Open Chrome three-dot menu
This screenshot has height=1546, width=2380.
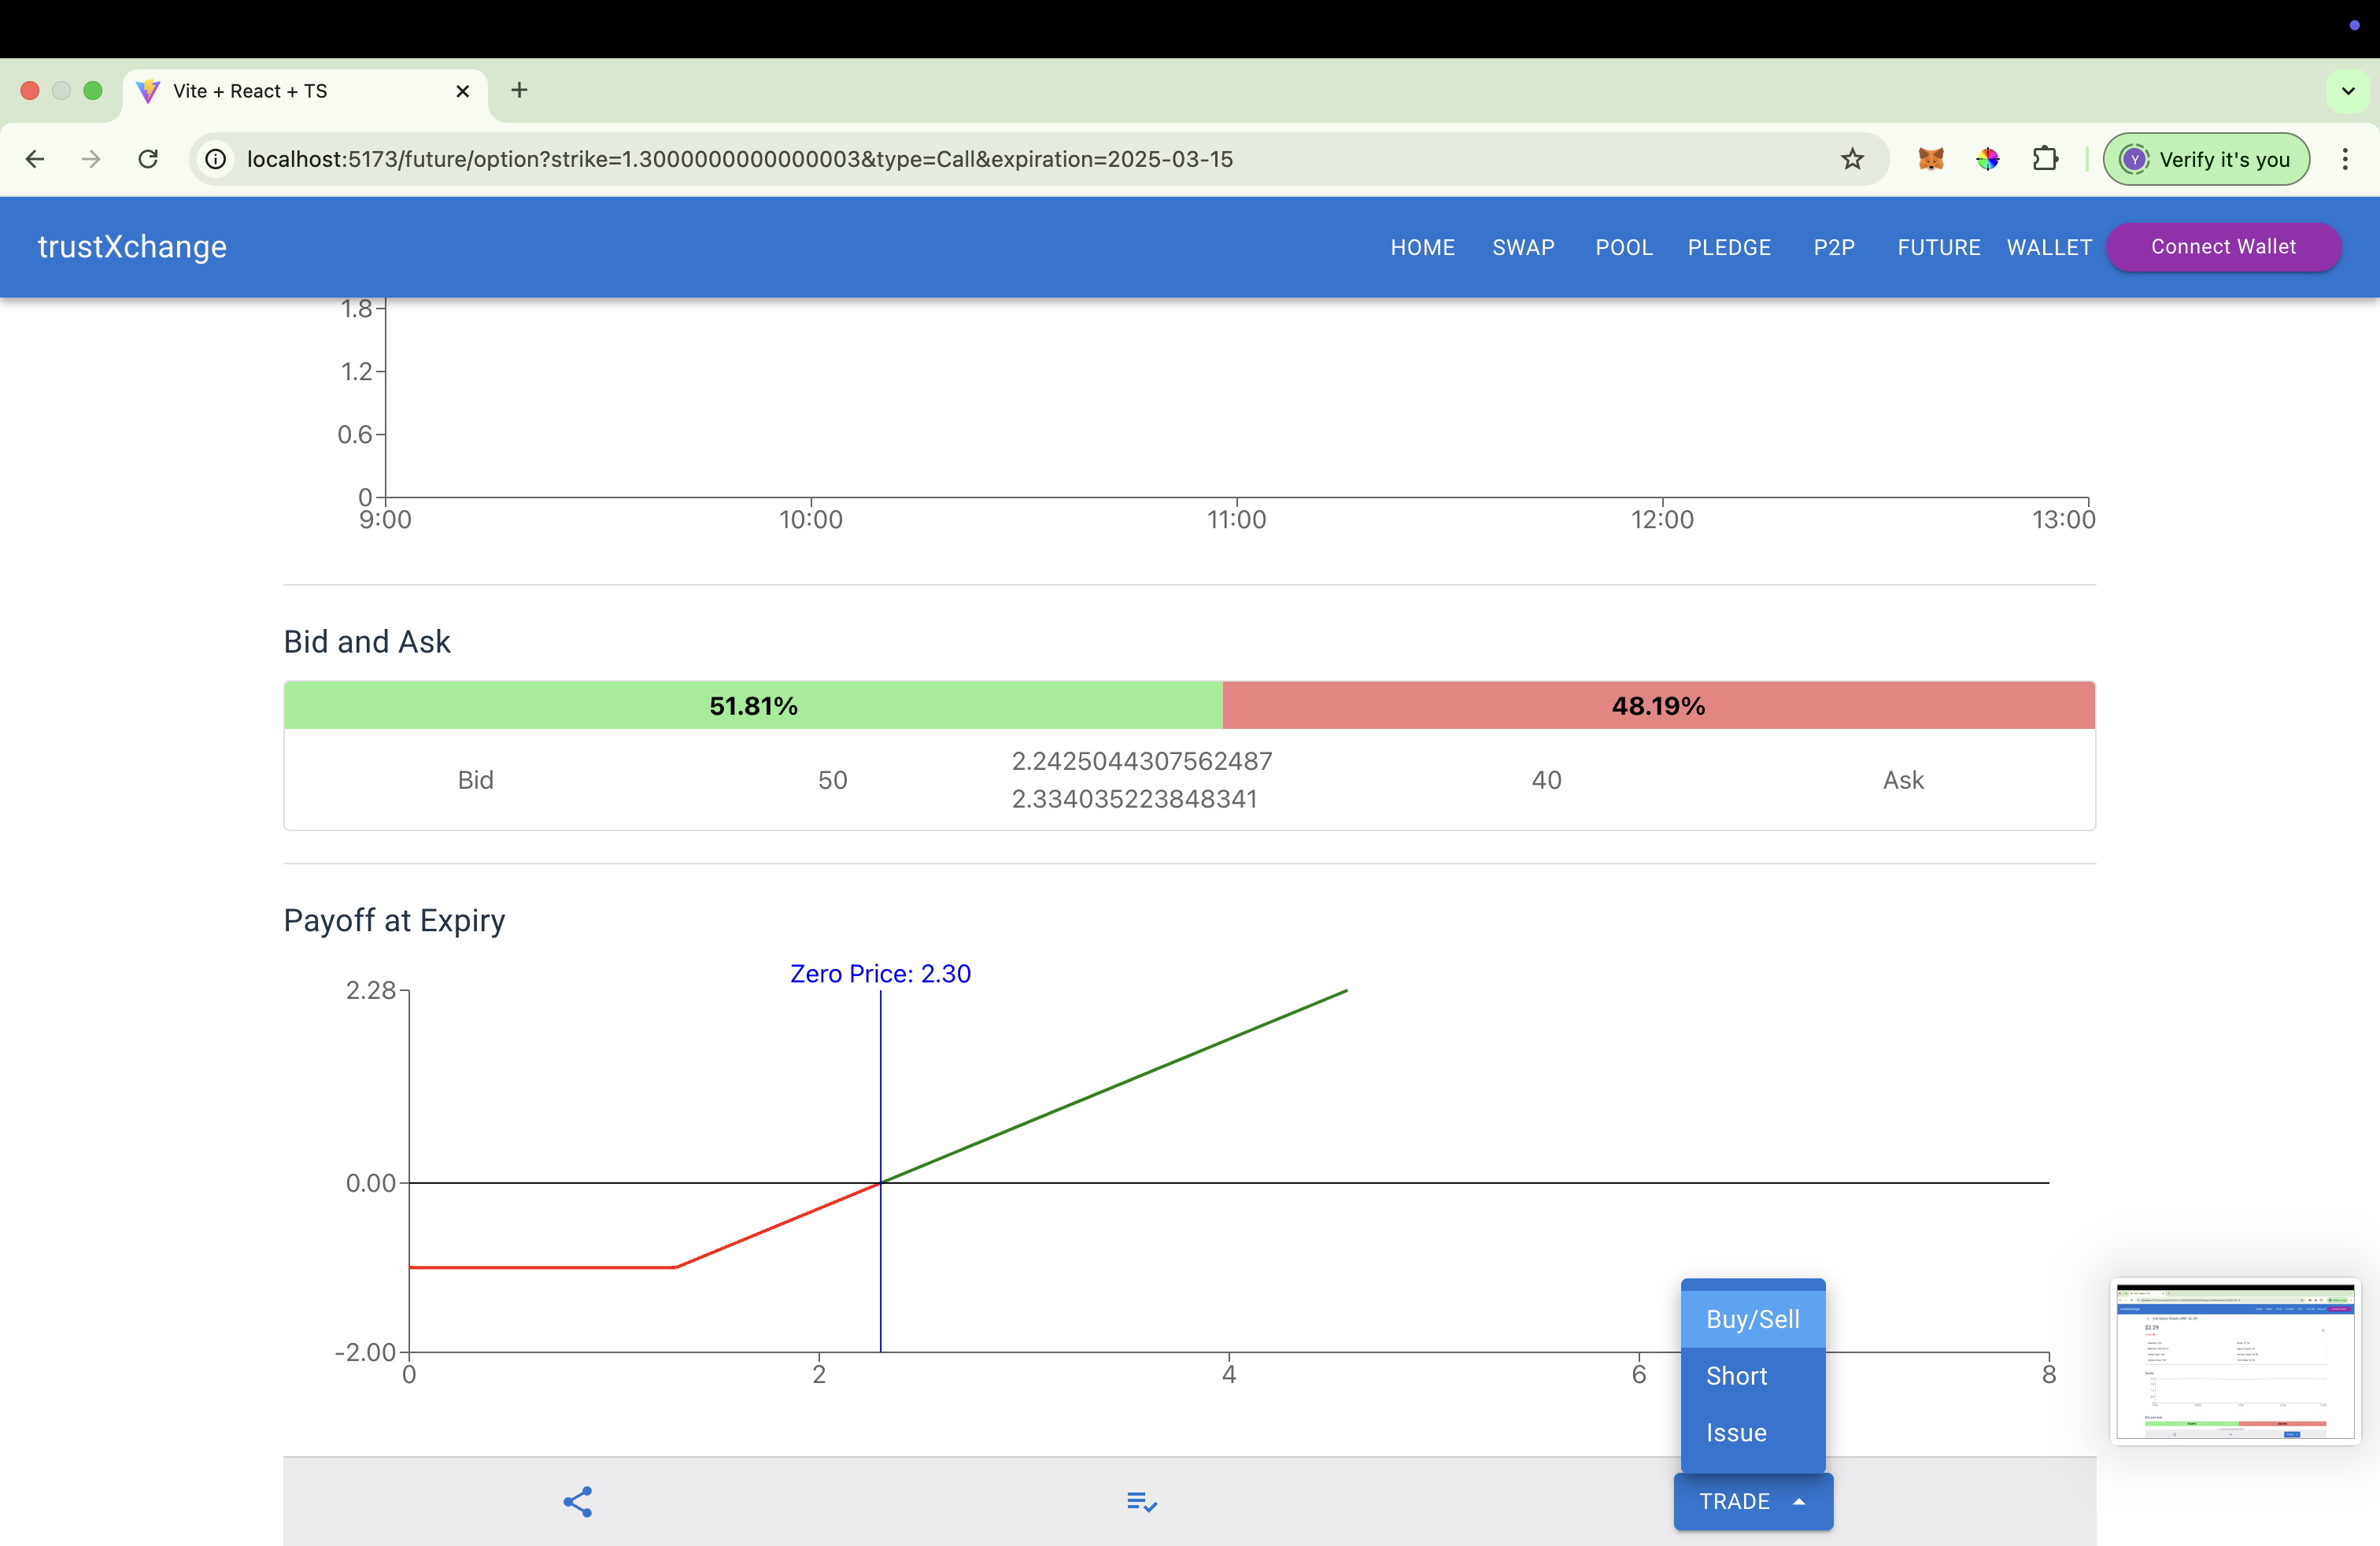pos(2344,159)
